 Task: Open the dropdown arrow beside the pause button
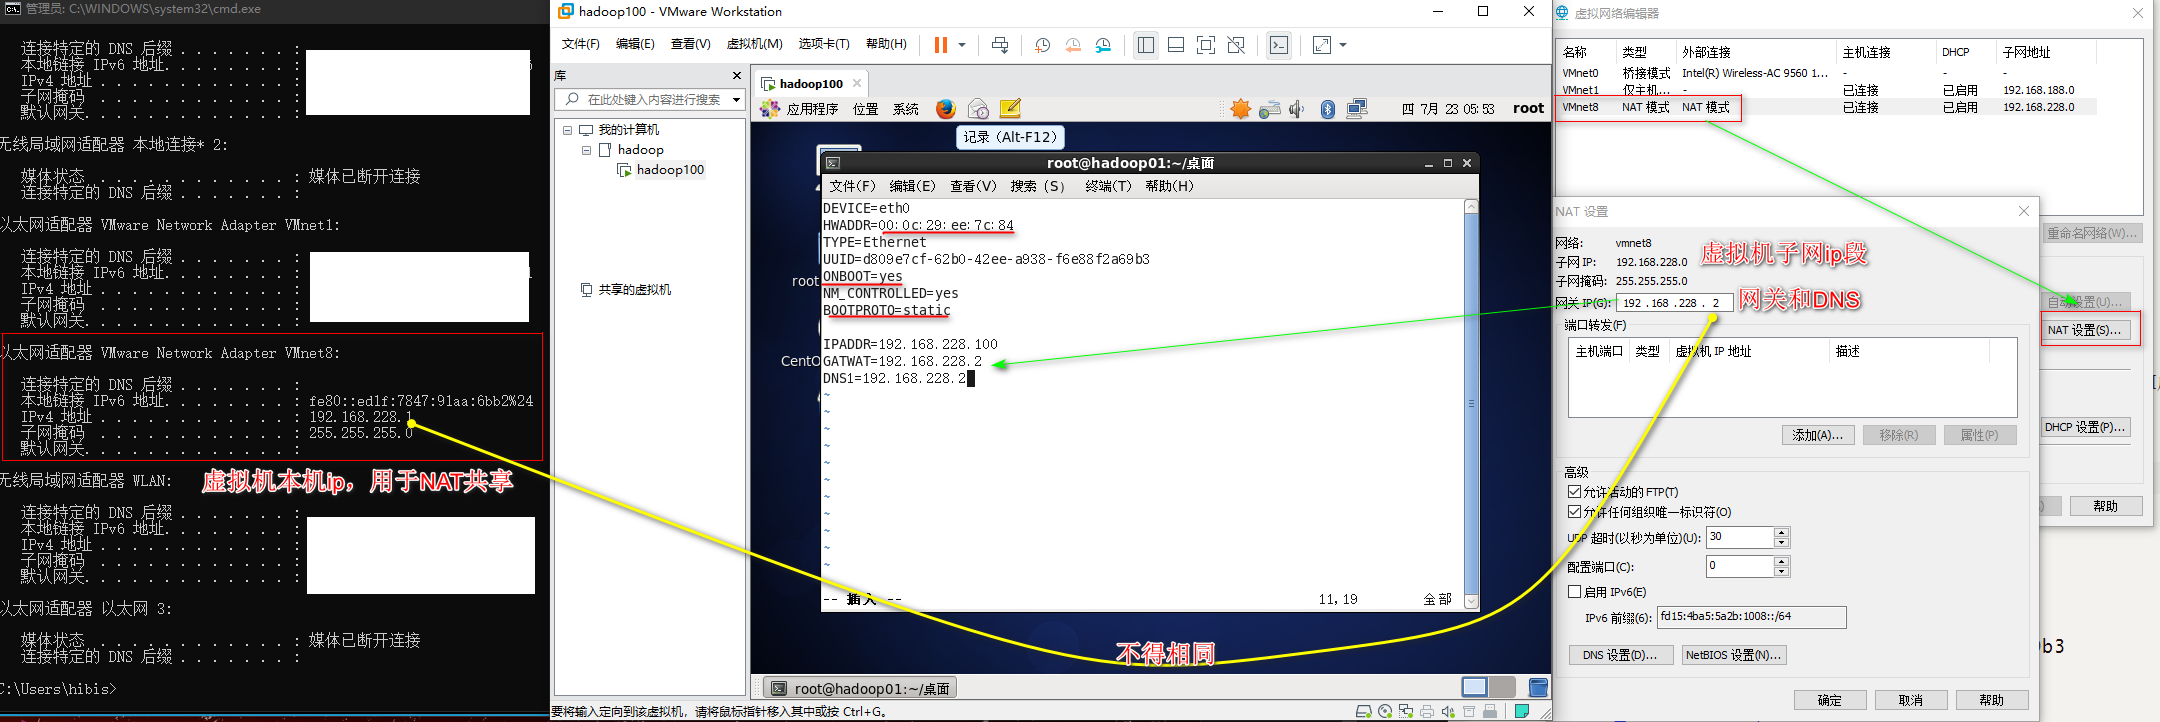coord(962,45)
